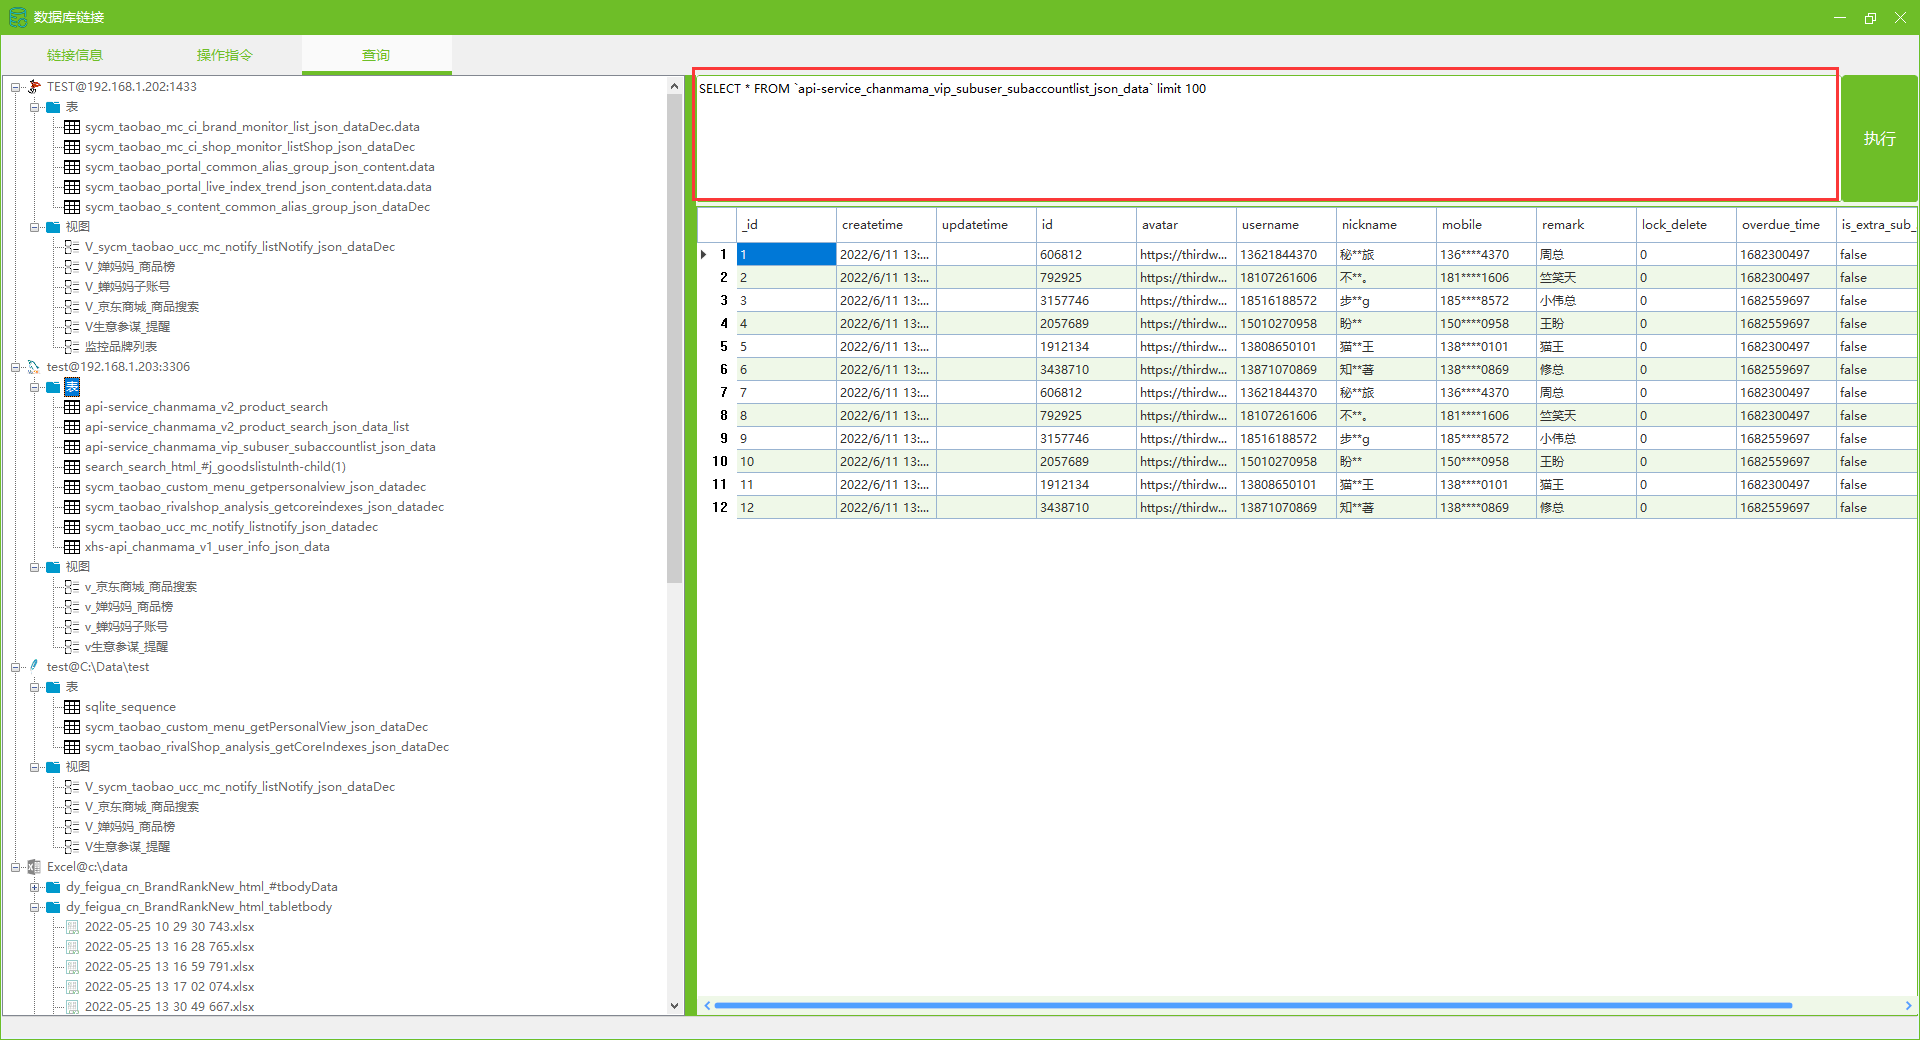The image size is (1920, 1040).
Task: Click remark cell 王盼 in row 4
Action: pos(1586,324)
